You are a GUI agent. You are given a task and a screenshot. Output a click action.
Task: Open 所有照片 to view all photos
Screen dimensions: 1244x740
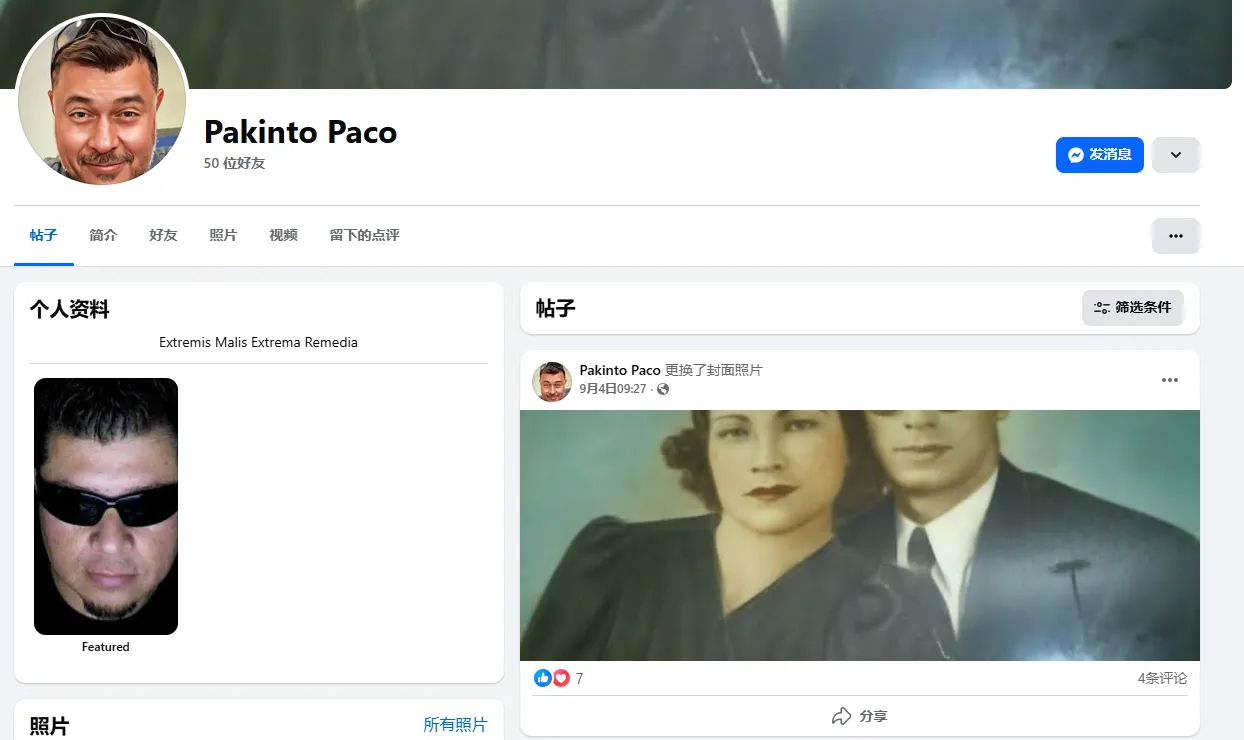456,723
